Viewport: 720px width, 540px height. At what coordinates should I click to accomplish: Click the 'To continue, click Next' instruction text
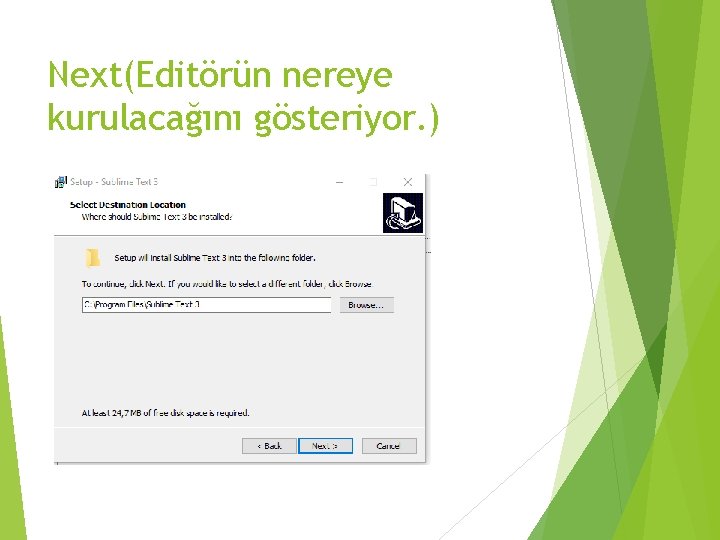[227, 284]
